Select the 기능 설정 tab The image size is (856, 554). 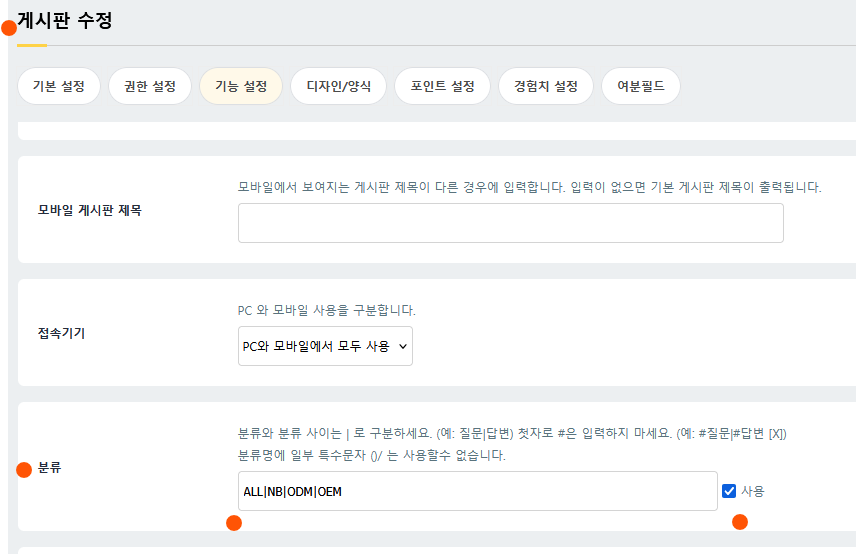coord(241,86)
